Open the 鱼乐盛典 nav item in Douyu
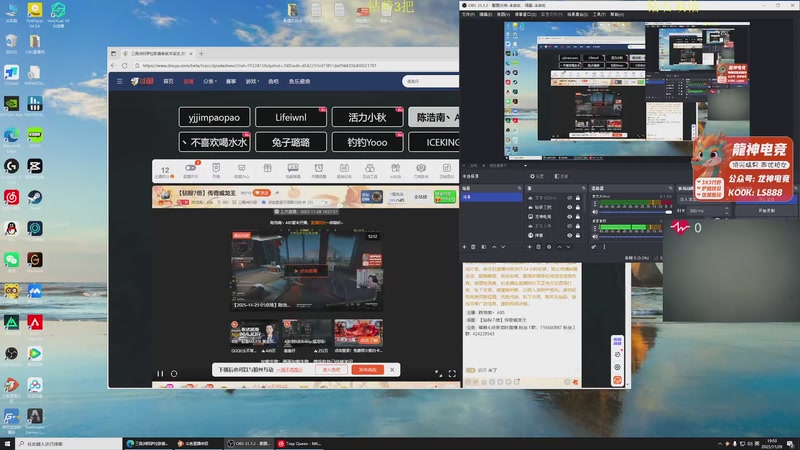 pyautogui.click(x=299, y=81)
